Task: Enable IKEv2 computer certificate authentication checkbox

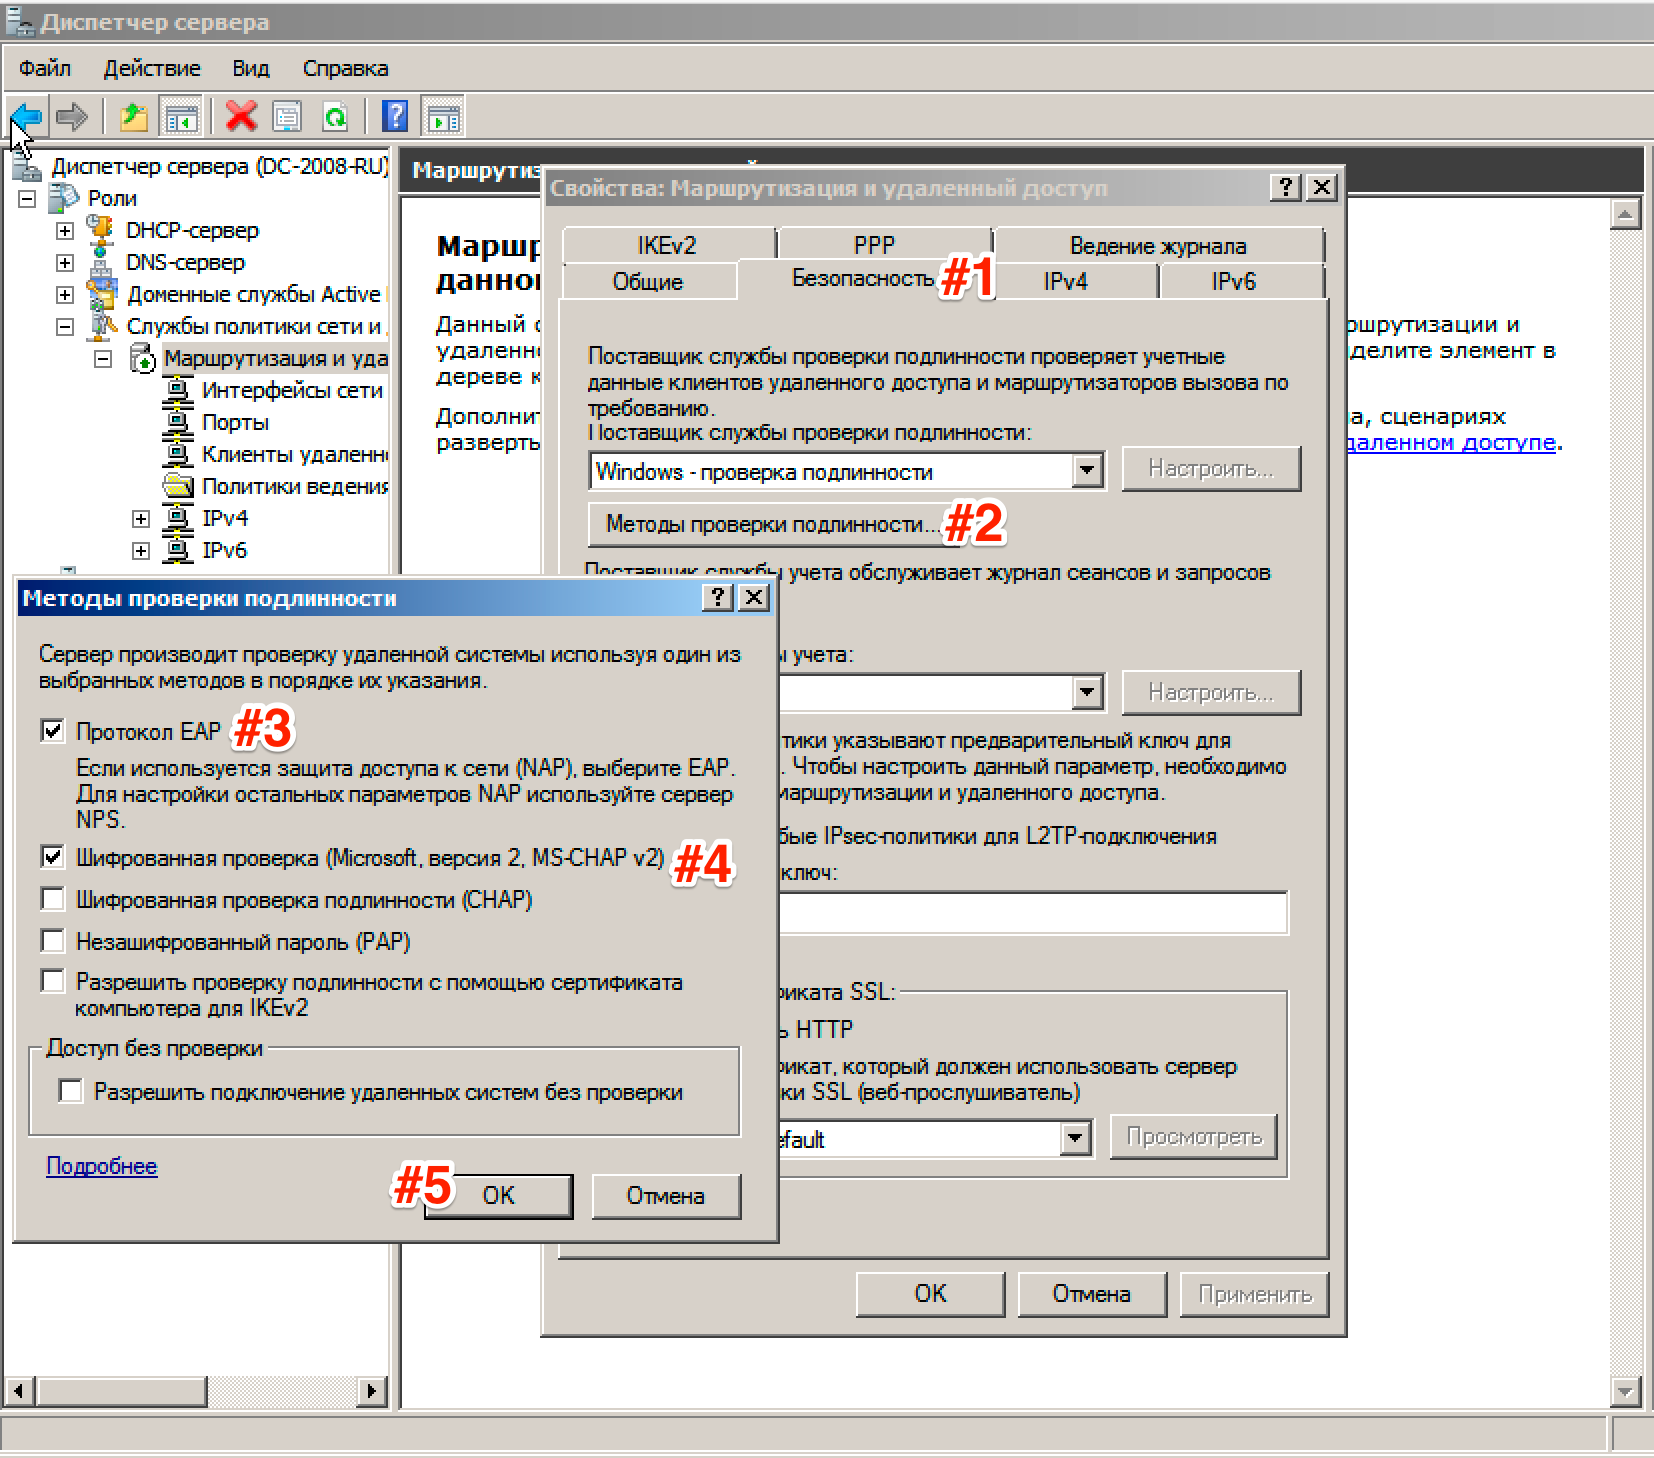Action: [53, 981]
